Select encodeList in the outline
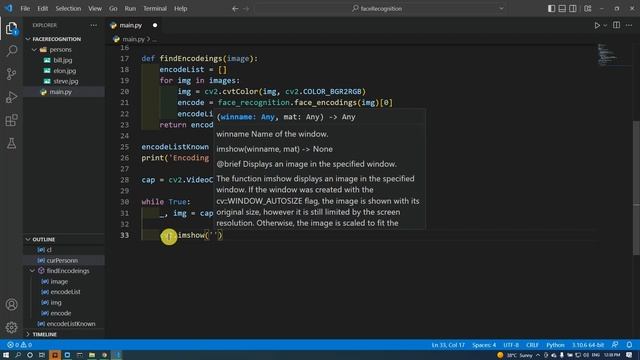 (x=65, y=292)
